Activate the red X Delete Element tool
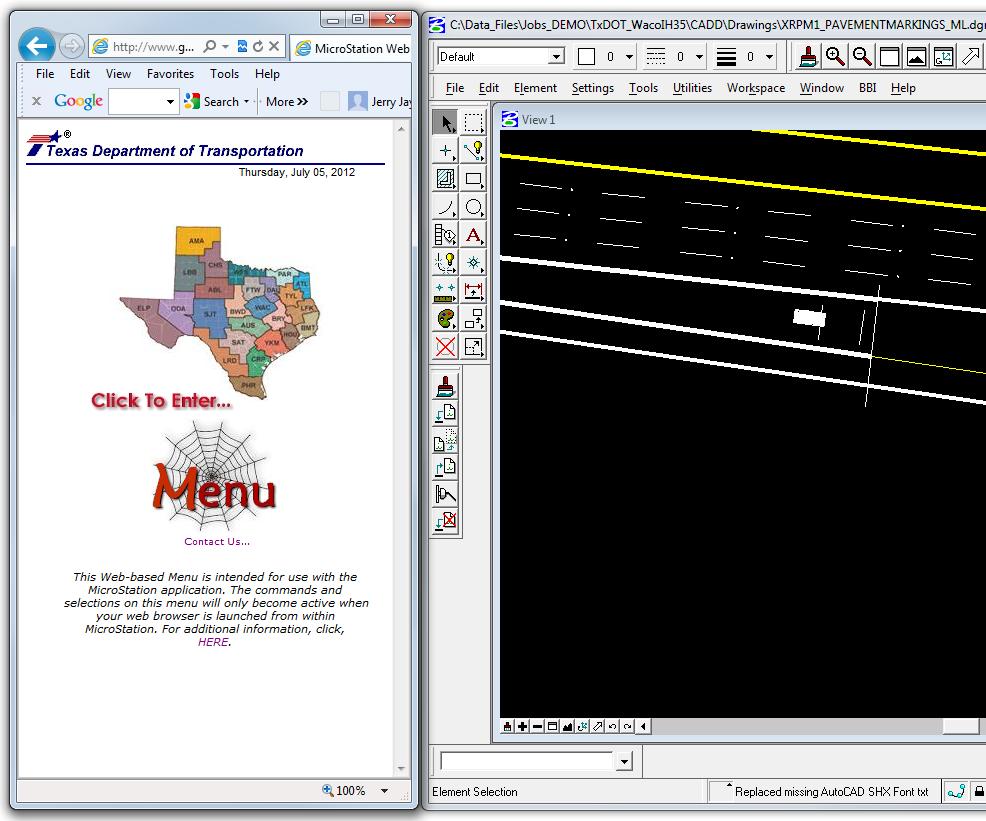Screen dimensions: 986x821 [445, 346]
